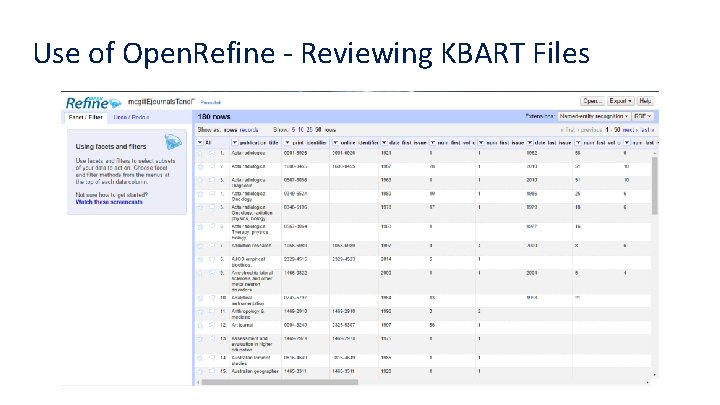Go to next page of rows
720x405 pixels.
click(630, 130)
